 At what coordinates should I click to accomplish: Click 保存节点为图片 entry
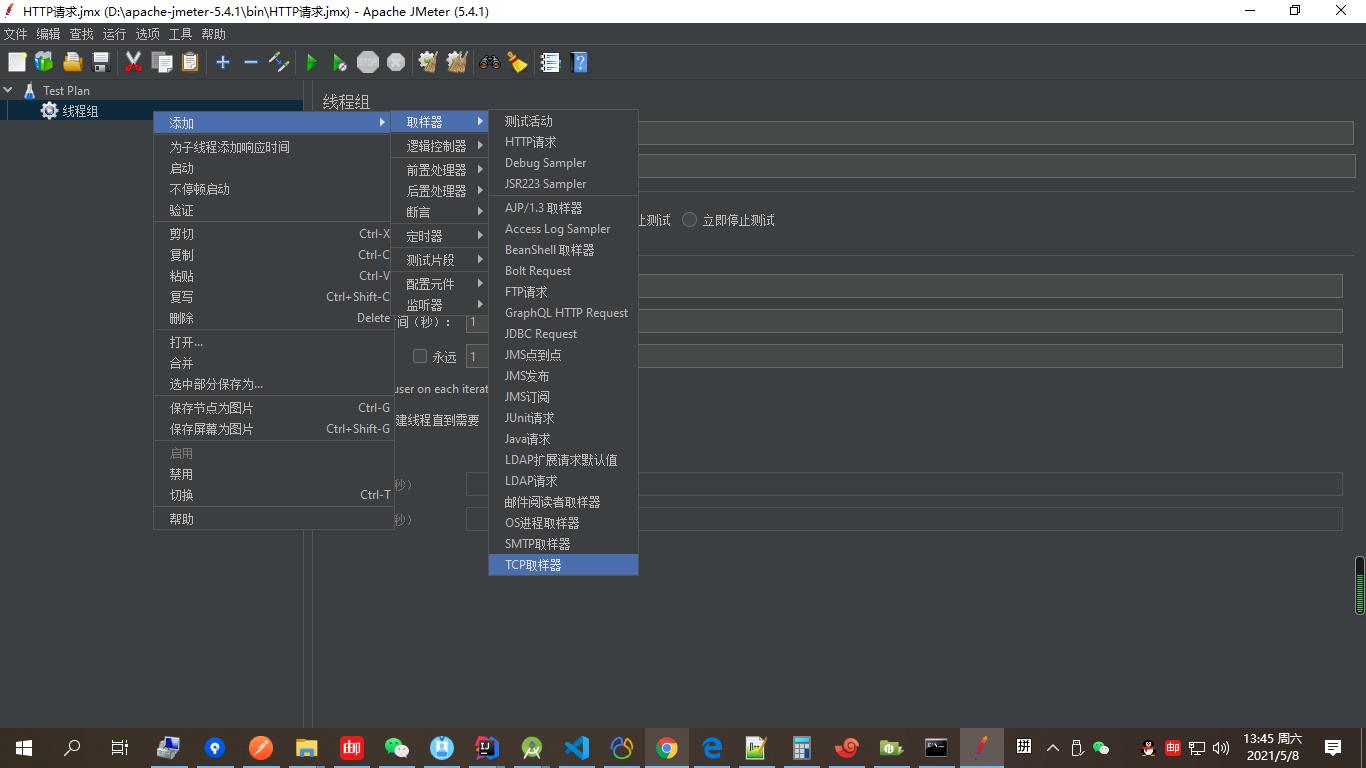click(274, 408)
